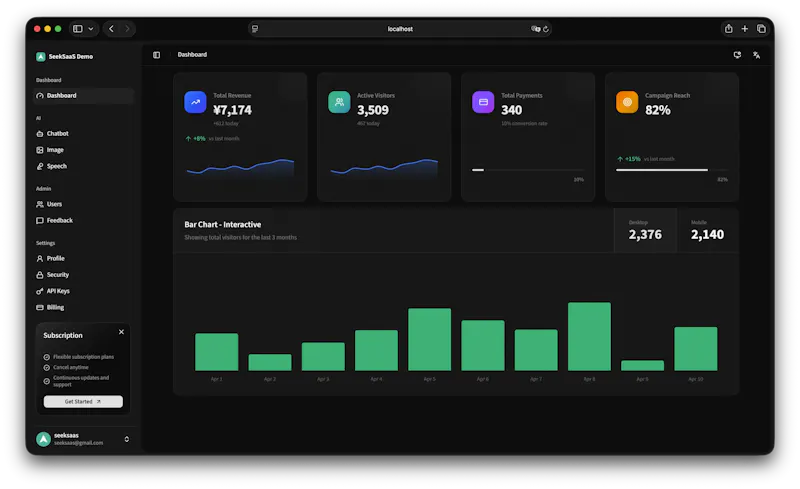Click the Get Started button
Image resolution: width=800 pixels, height=489 pixels.
click(83, 402)
